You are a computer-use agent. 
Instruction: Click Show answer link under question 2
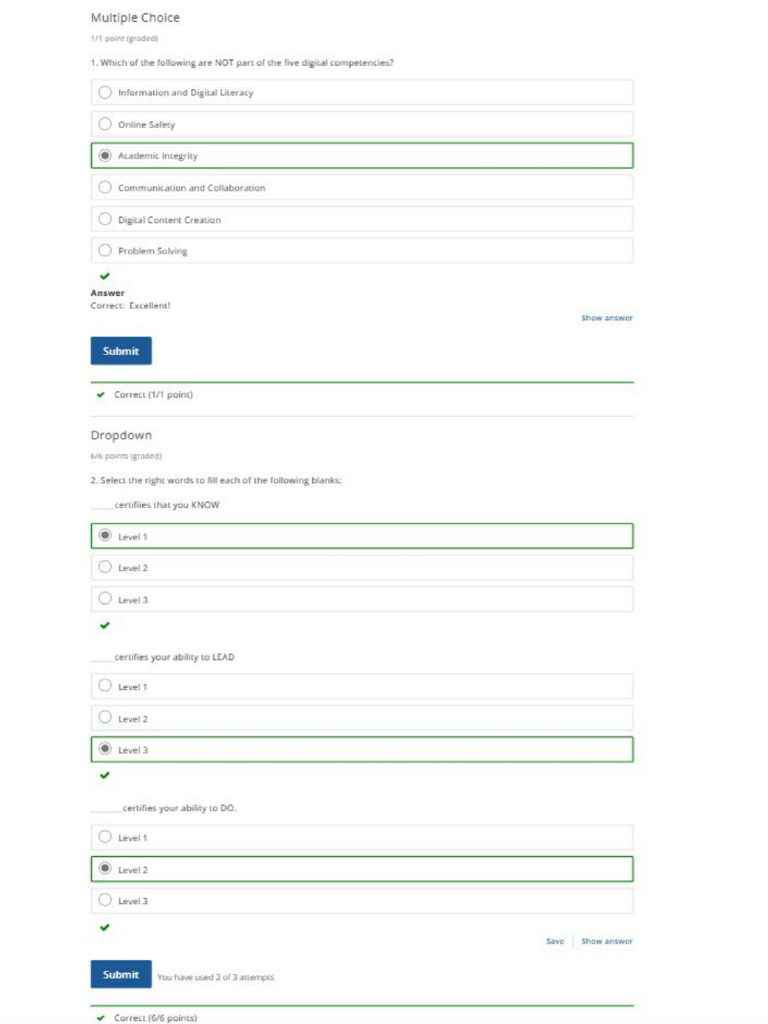point(606,941)
